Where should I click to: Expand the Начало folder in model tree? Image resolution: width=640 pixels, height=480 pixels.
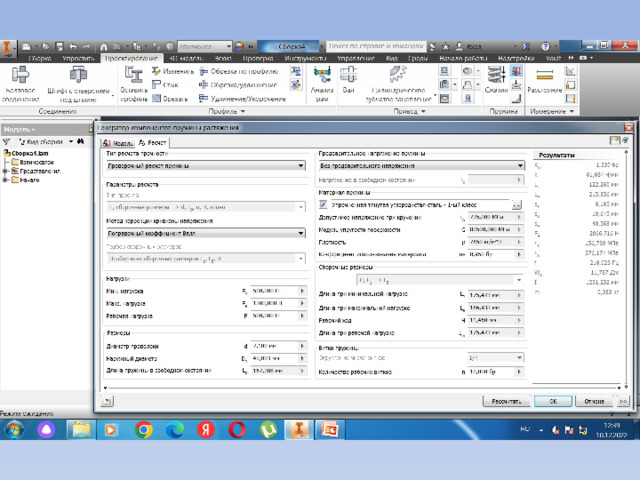pos(6,181)
